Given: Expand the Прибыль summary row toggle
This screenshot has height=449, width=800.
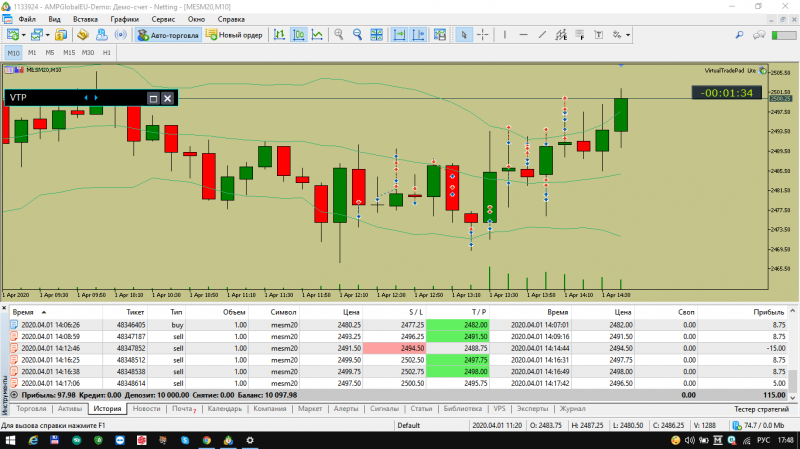Looking at the screenshot, I should click(14, 395).
